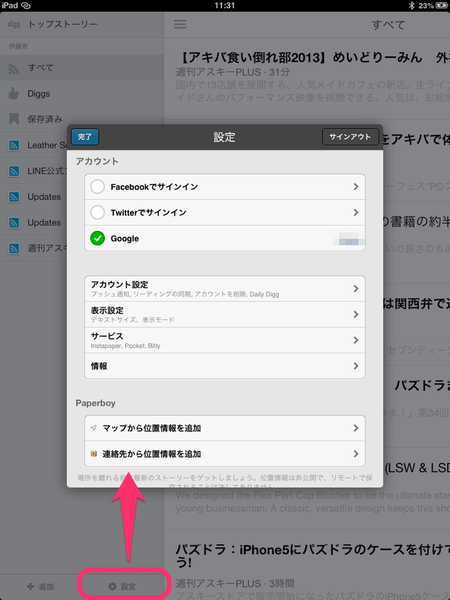Select Twitterでサインイン radio circle
The width and height of the screenshot is (450, 600).
pos(98,212)
